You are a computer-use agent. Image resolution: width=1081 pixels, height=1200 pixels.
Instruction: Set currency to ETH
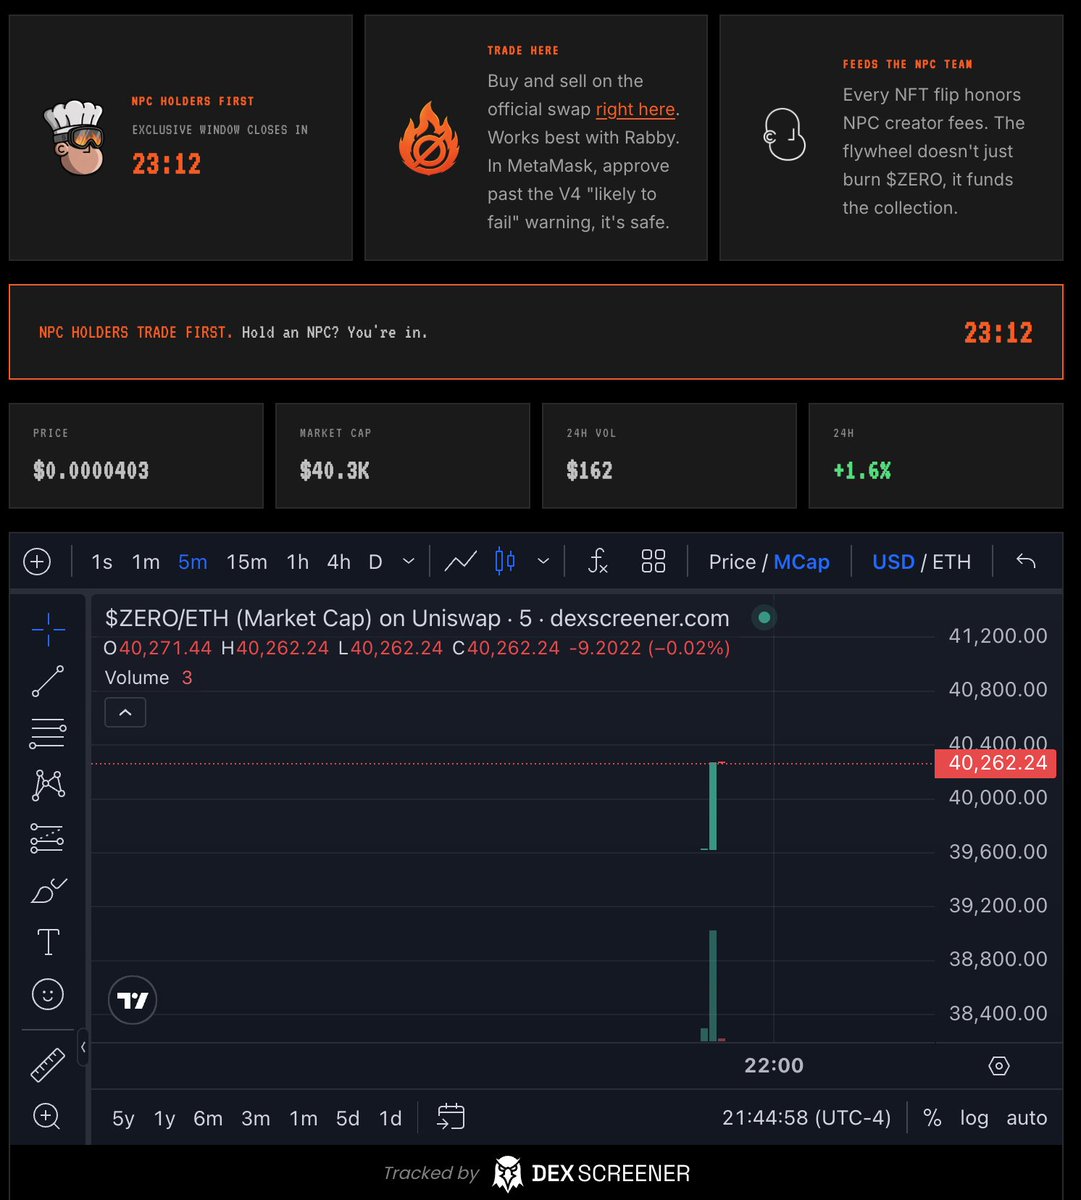click(x=951, y=562)
